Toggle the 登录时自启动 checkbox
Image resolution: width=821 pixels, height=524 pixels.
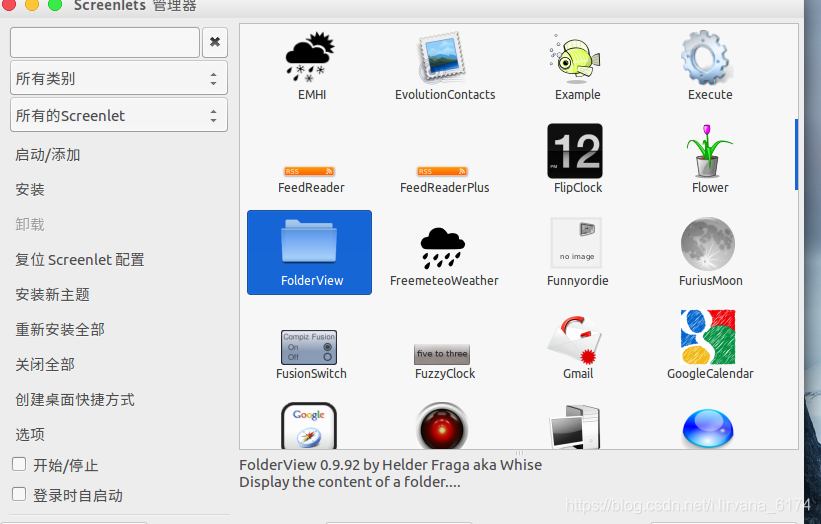click(x=19, y=494)
